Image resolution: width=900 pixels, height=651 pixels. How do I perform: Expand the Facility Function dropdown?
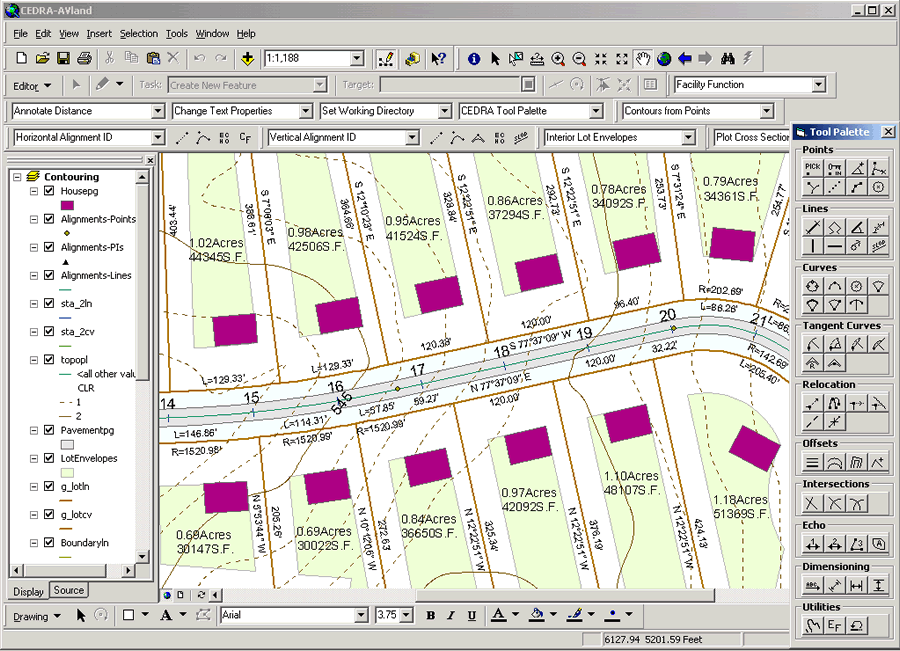(818, 85)
